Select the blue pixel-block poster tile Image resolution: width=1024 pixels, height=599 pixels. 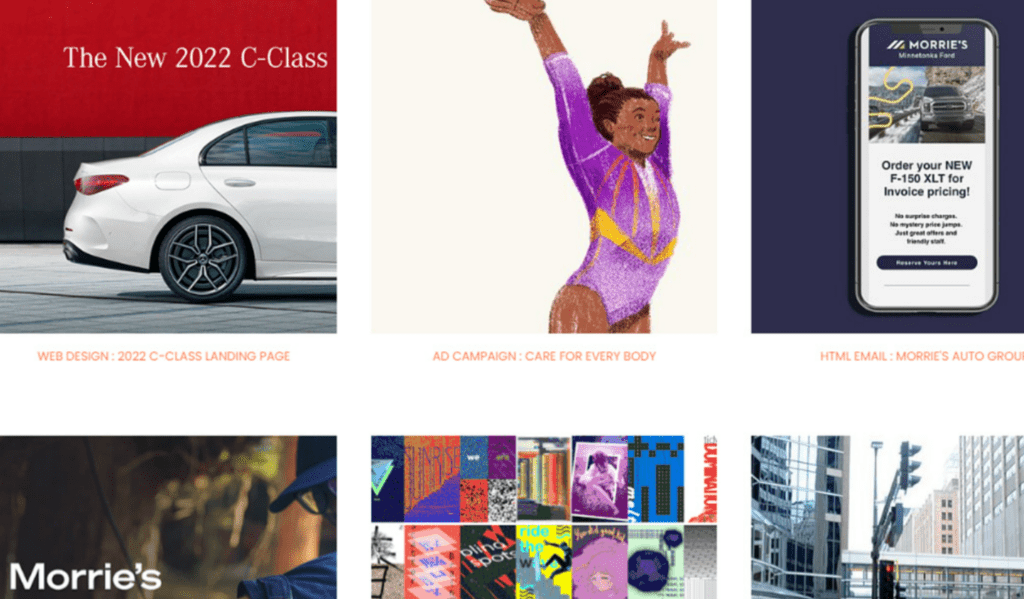[x=656, y=479]
